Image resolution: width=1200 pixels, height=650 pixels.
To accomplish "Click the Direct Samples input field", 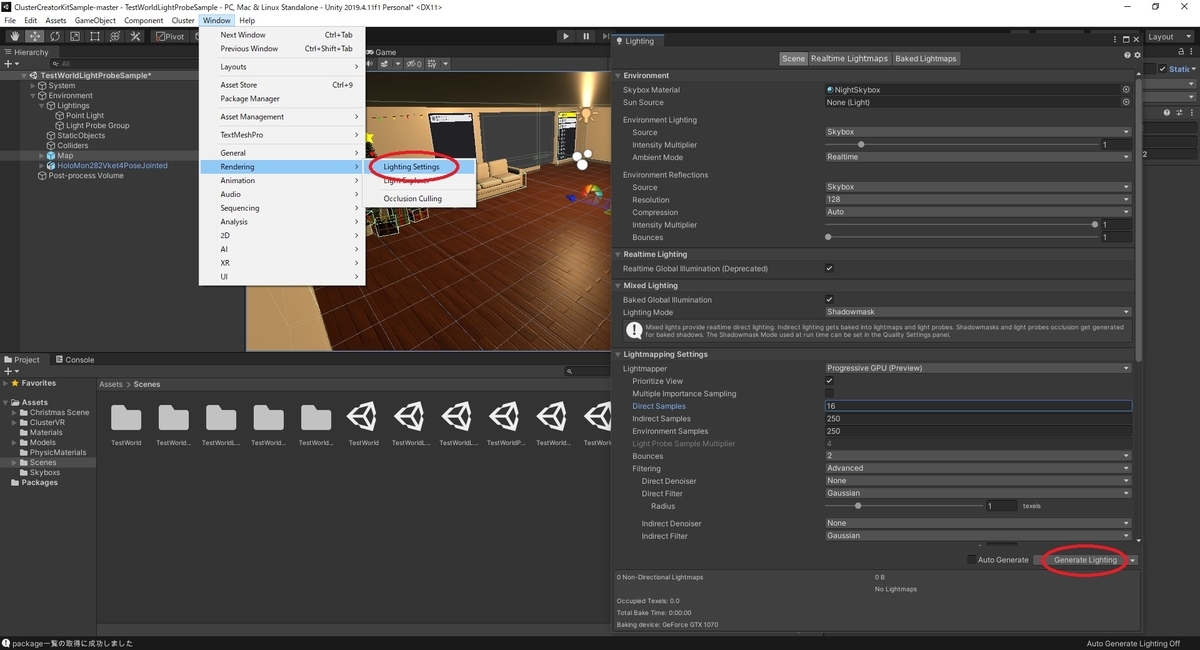I will click(977, 406).
